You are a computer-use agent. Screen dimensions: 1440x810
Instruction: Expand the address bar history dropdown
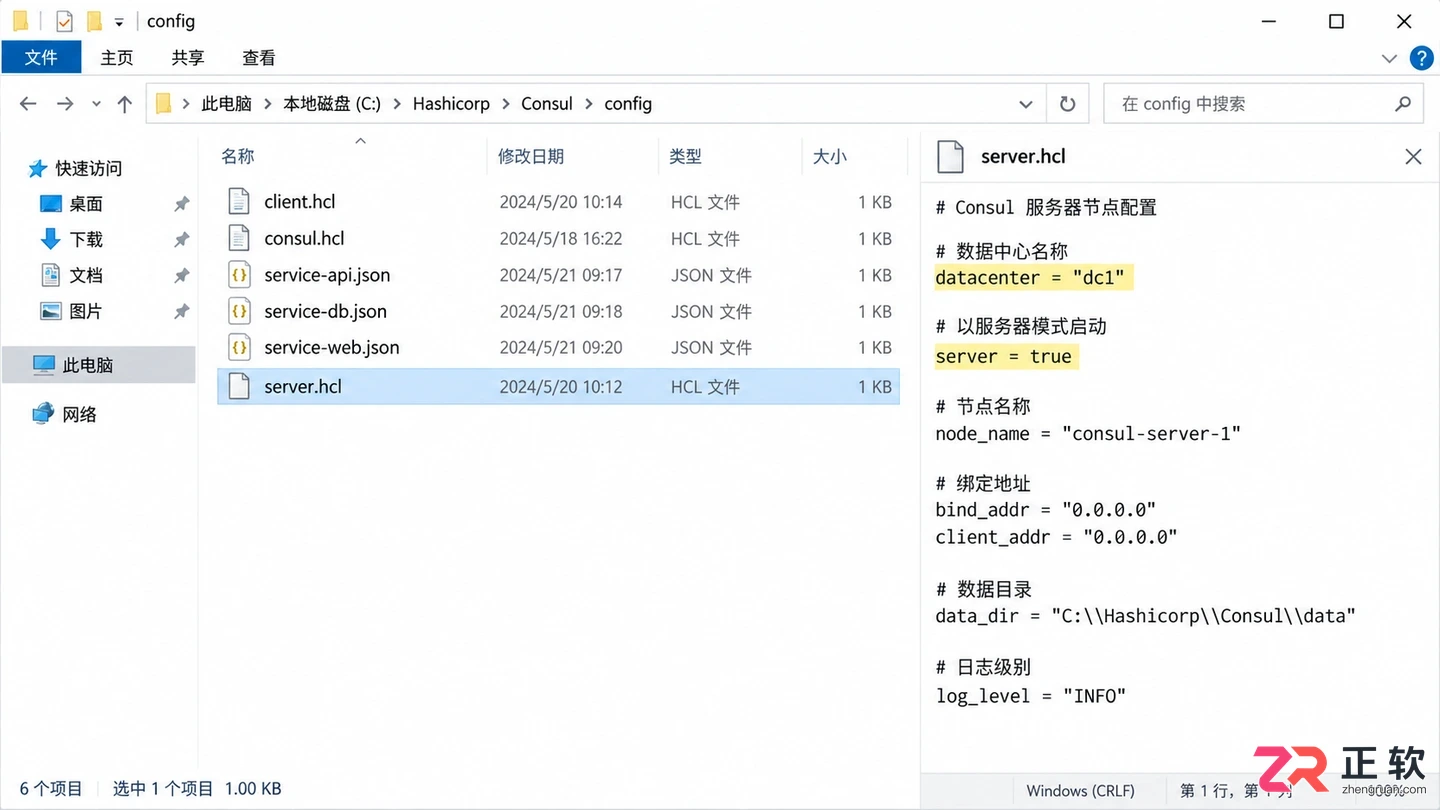point(1026,104)
